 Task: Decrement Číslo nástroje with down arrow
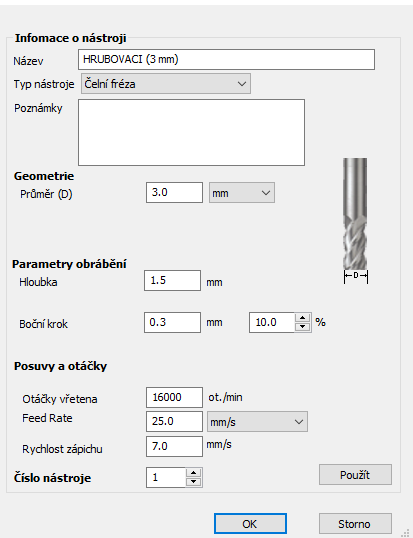tap(194, 482)
